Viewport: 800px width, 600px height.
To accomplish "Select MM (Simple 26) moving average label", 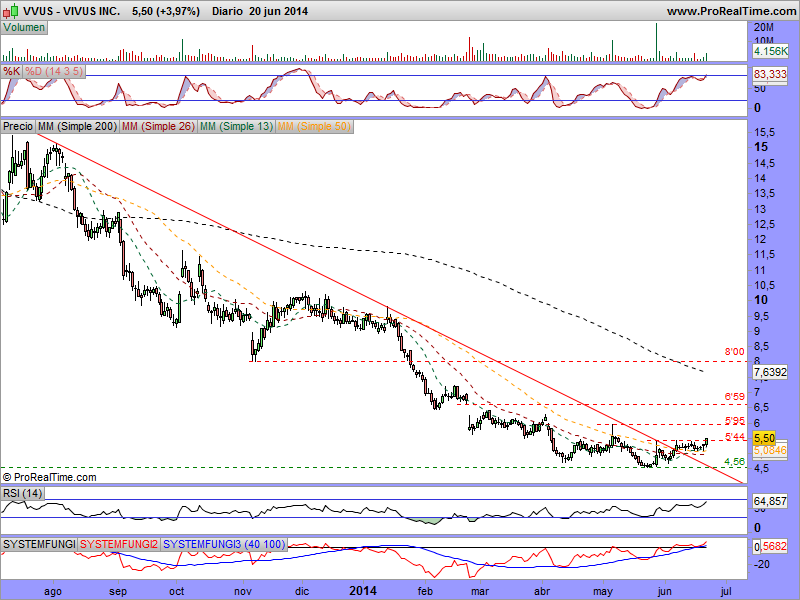I will pyautogui.click(x=158, y=126).
